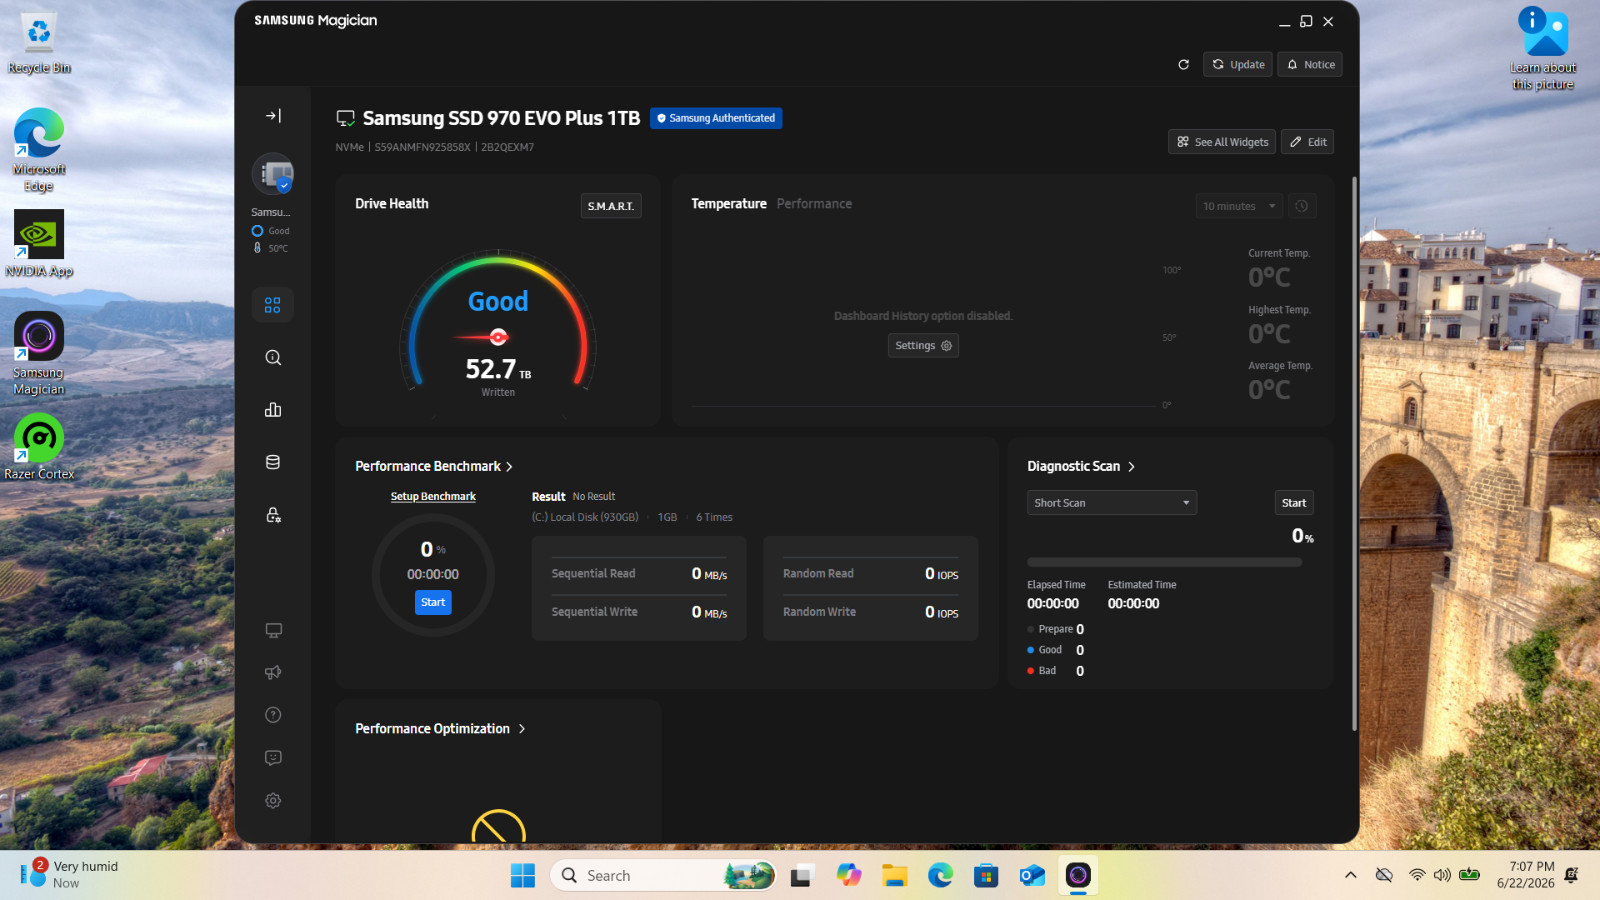1600x900 pixels.
Task: Click the Setup Benchmark link
Action: [x=433, y=497]
